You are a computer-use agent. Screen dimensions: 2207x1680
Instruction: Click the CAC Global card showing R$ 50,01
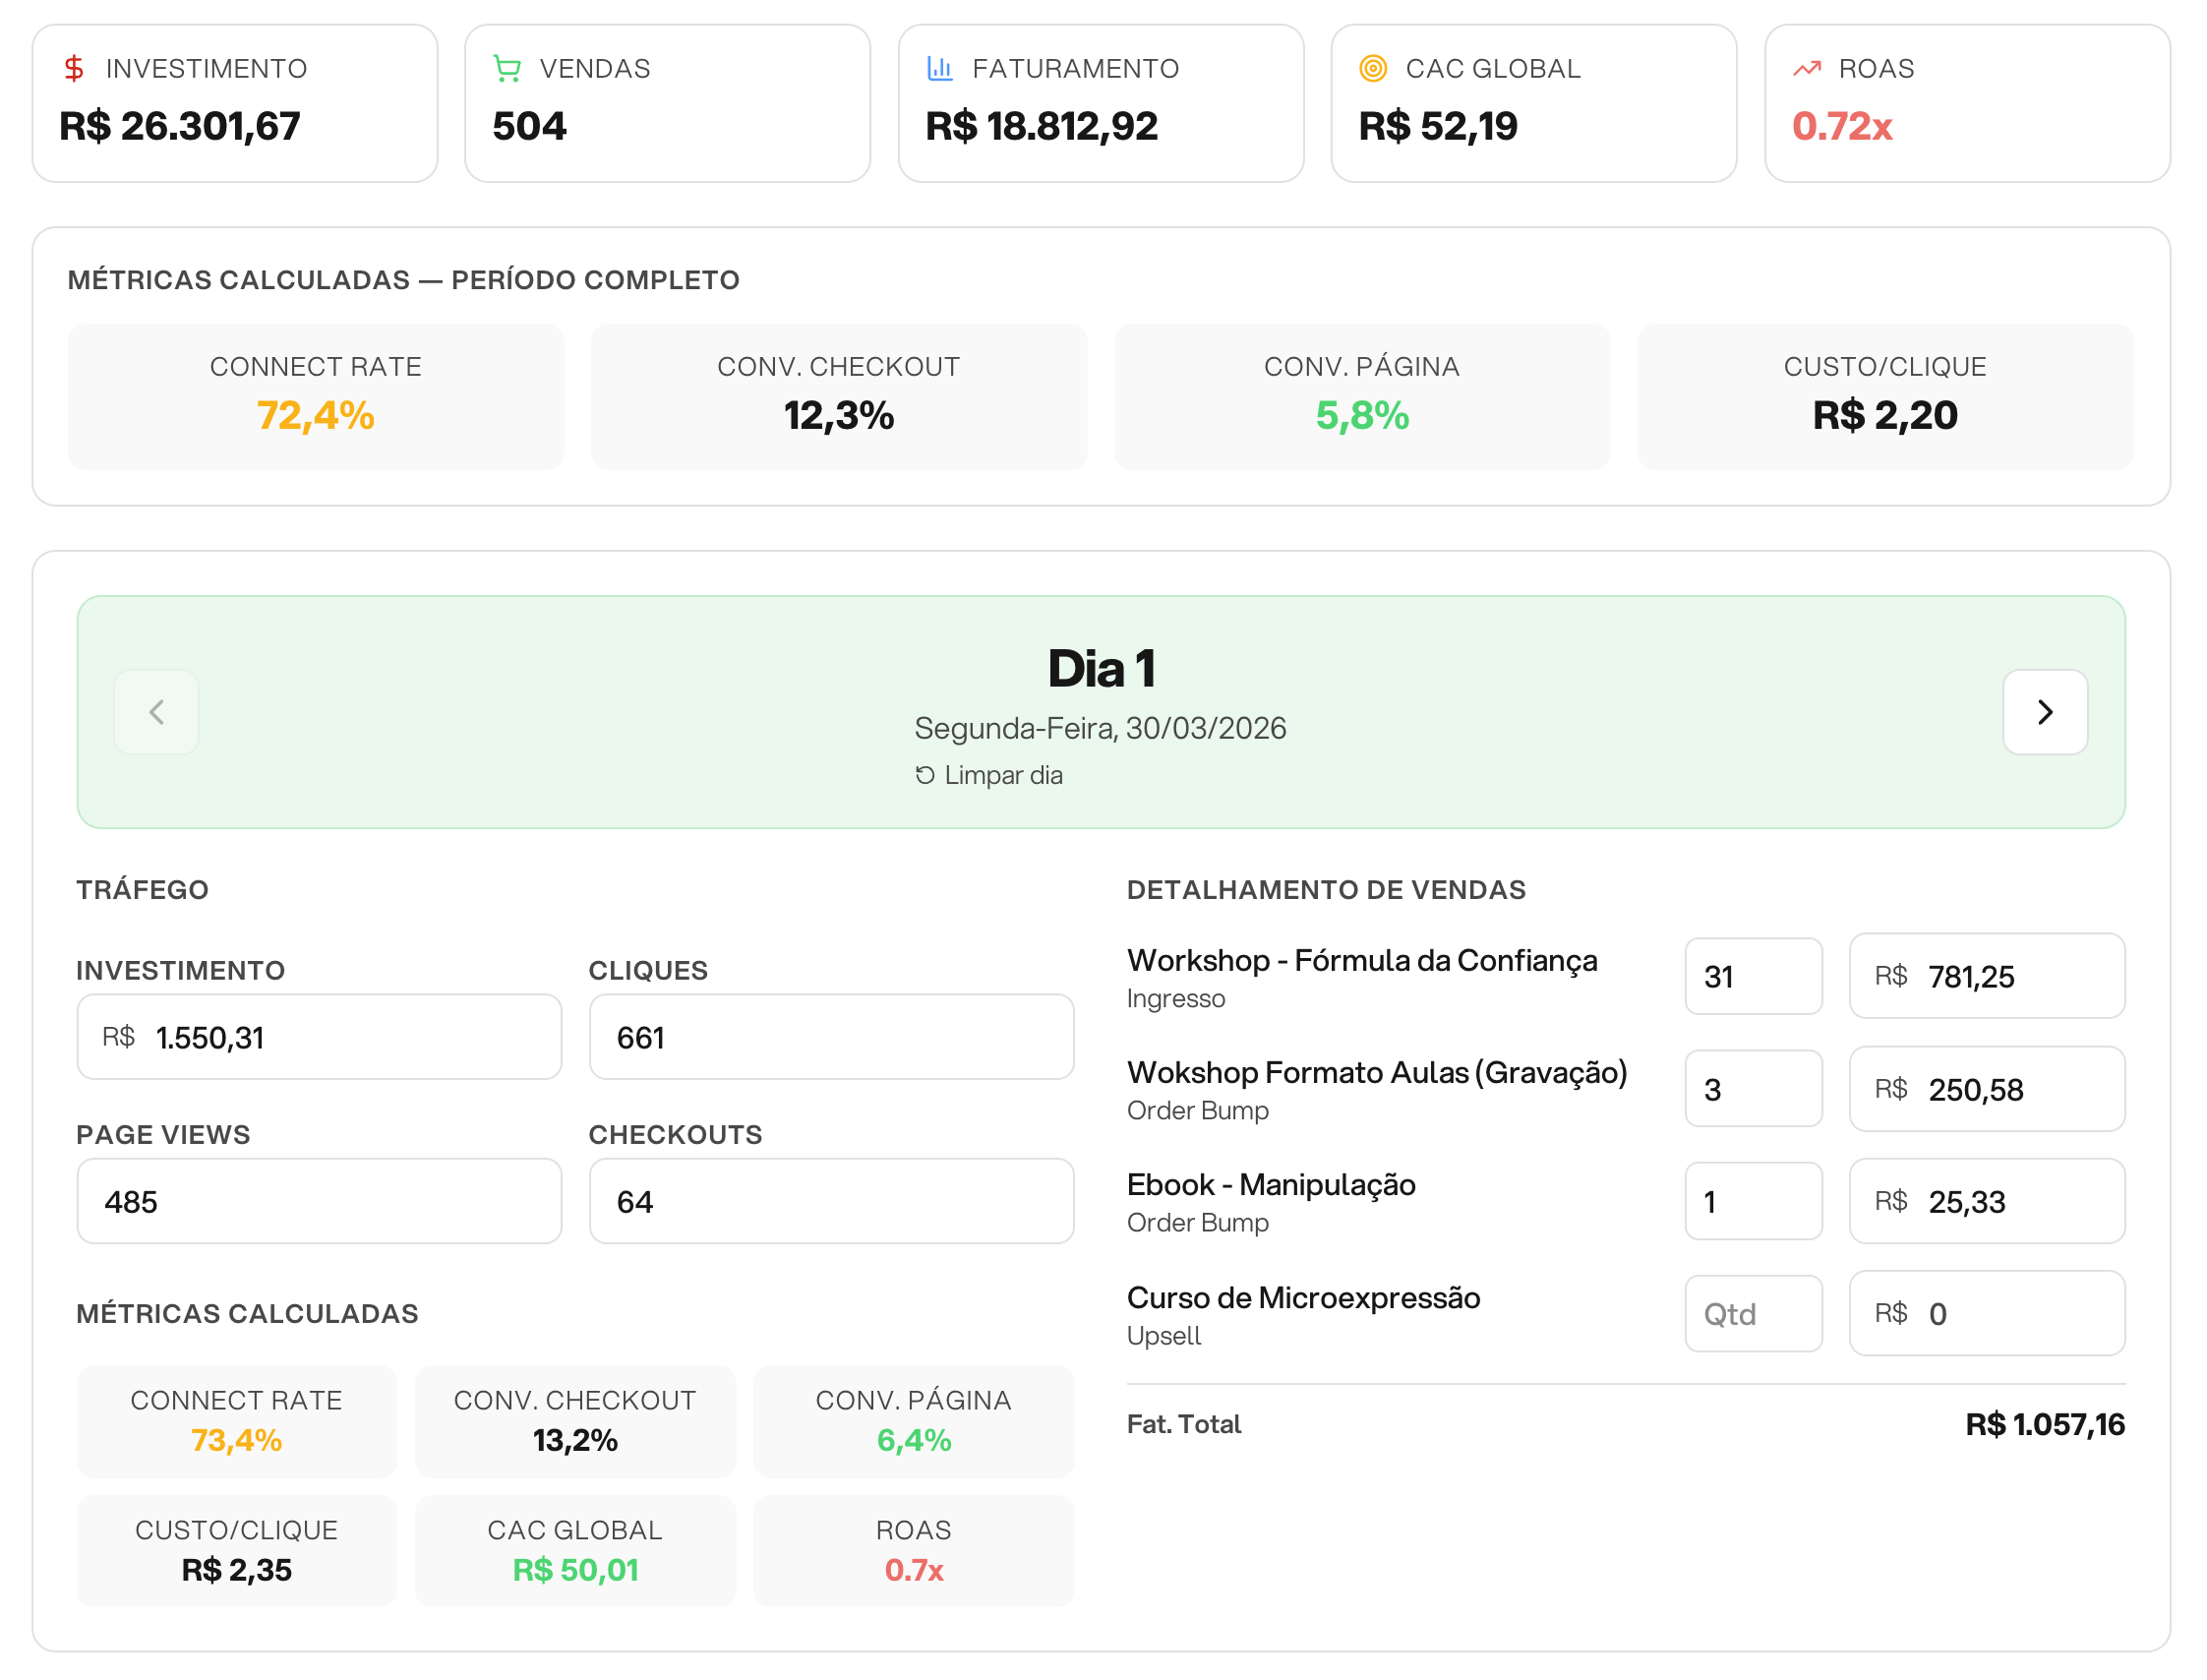point(574,1550)
